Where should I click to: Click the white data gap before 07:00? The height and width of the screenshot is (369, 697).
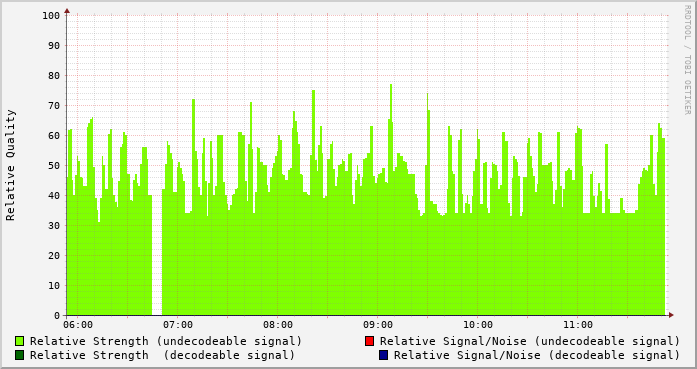click(x=157, y=255)
